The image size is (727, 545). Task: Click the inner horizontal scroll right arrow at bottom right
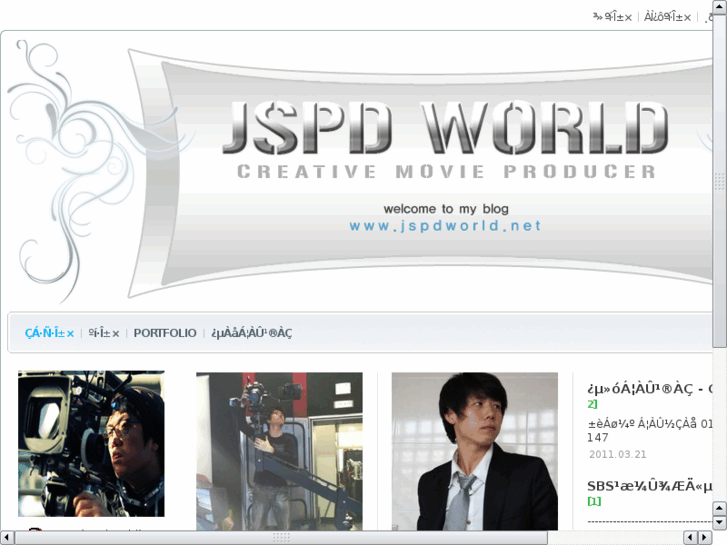click(705, 538)
